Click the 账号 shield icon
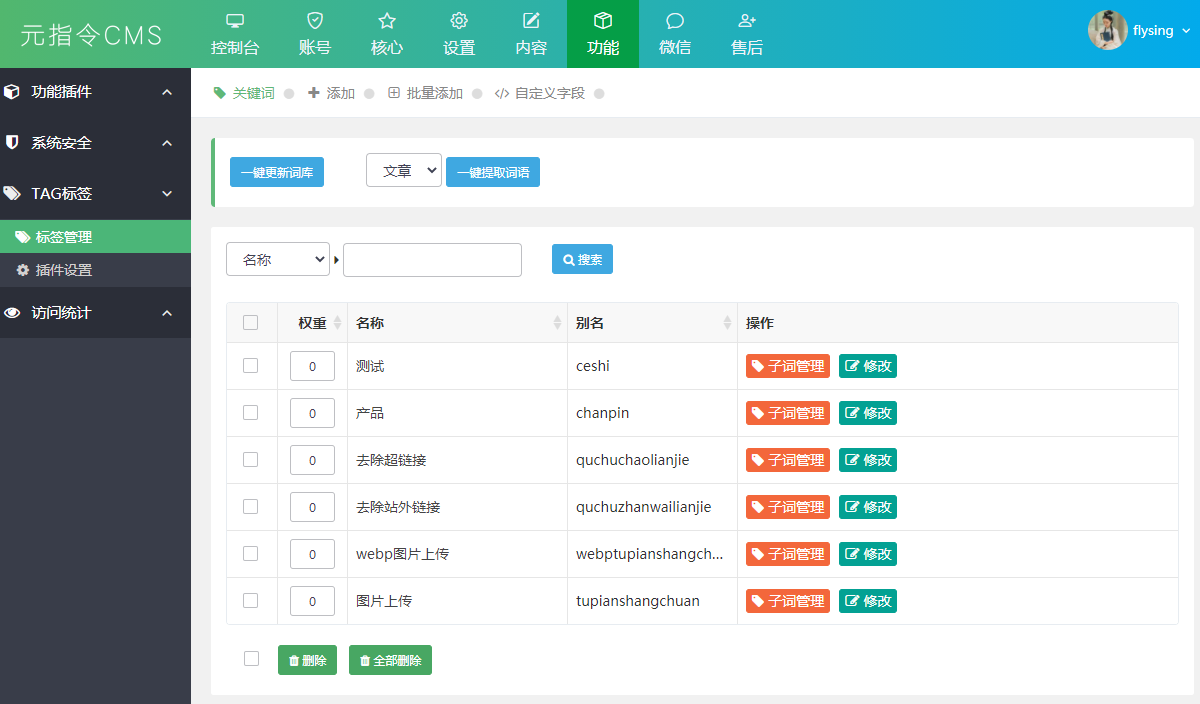Screen dimensions: 1200x704 pyautogui.click(x=315, y=21)
